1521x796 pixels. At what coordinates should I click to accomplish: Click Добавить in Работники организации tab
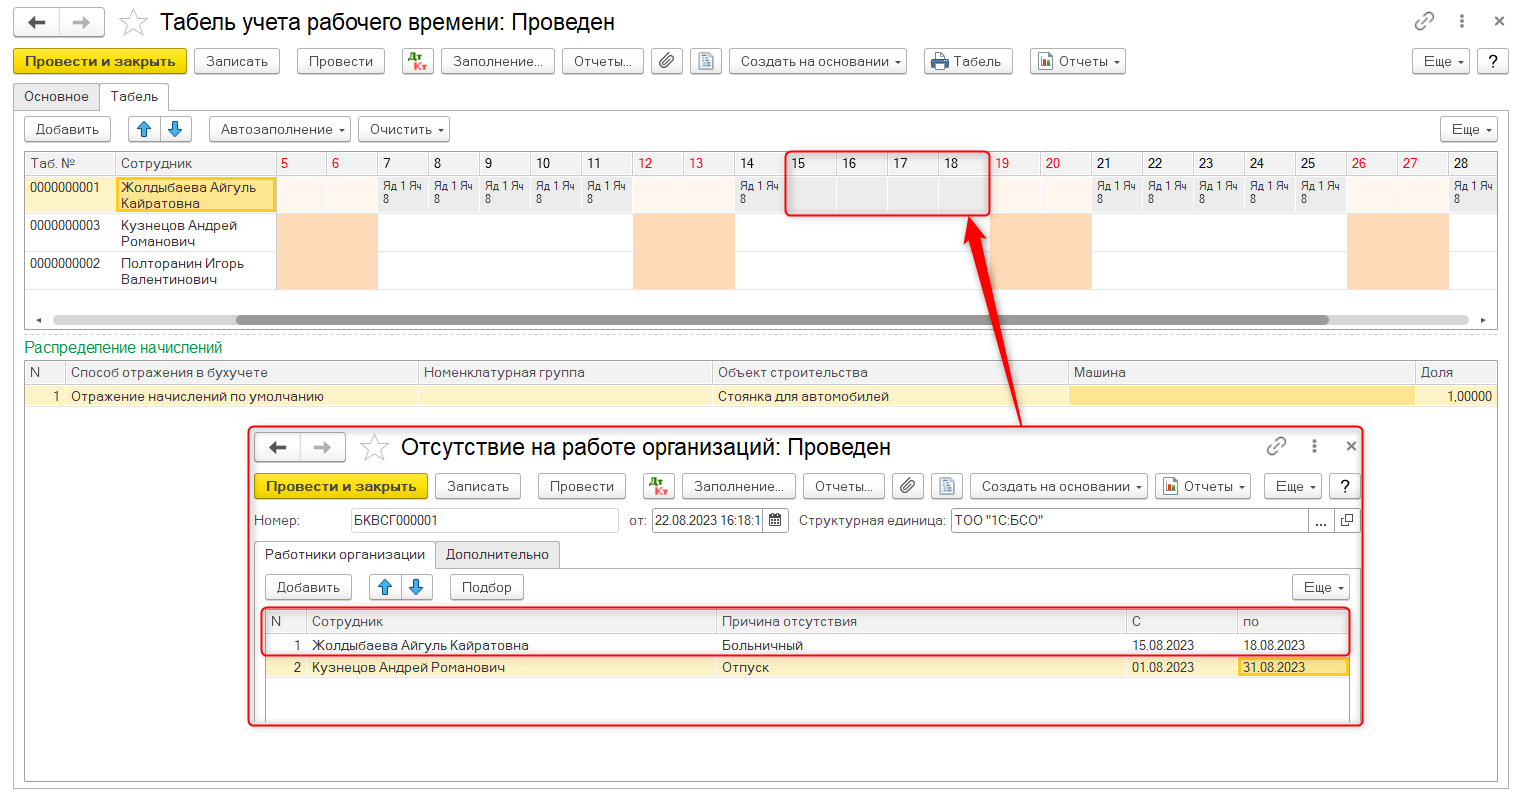(x=308, y=587)
